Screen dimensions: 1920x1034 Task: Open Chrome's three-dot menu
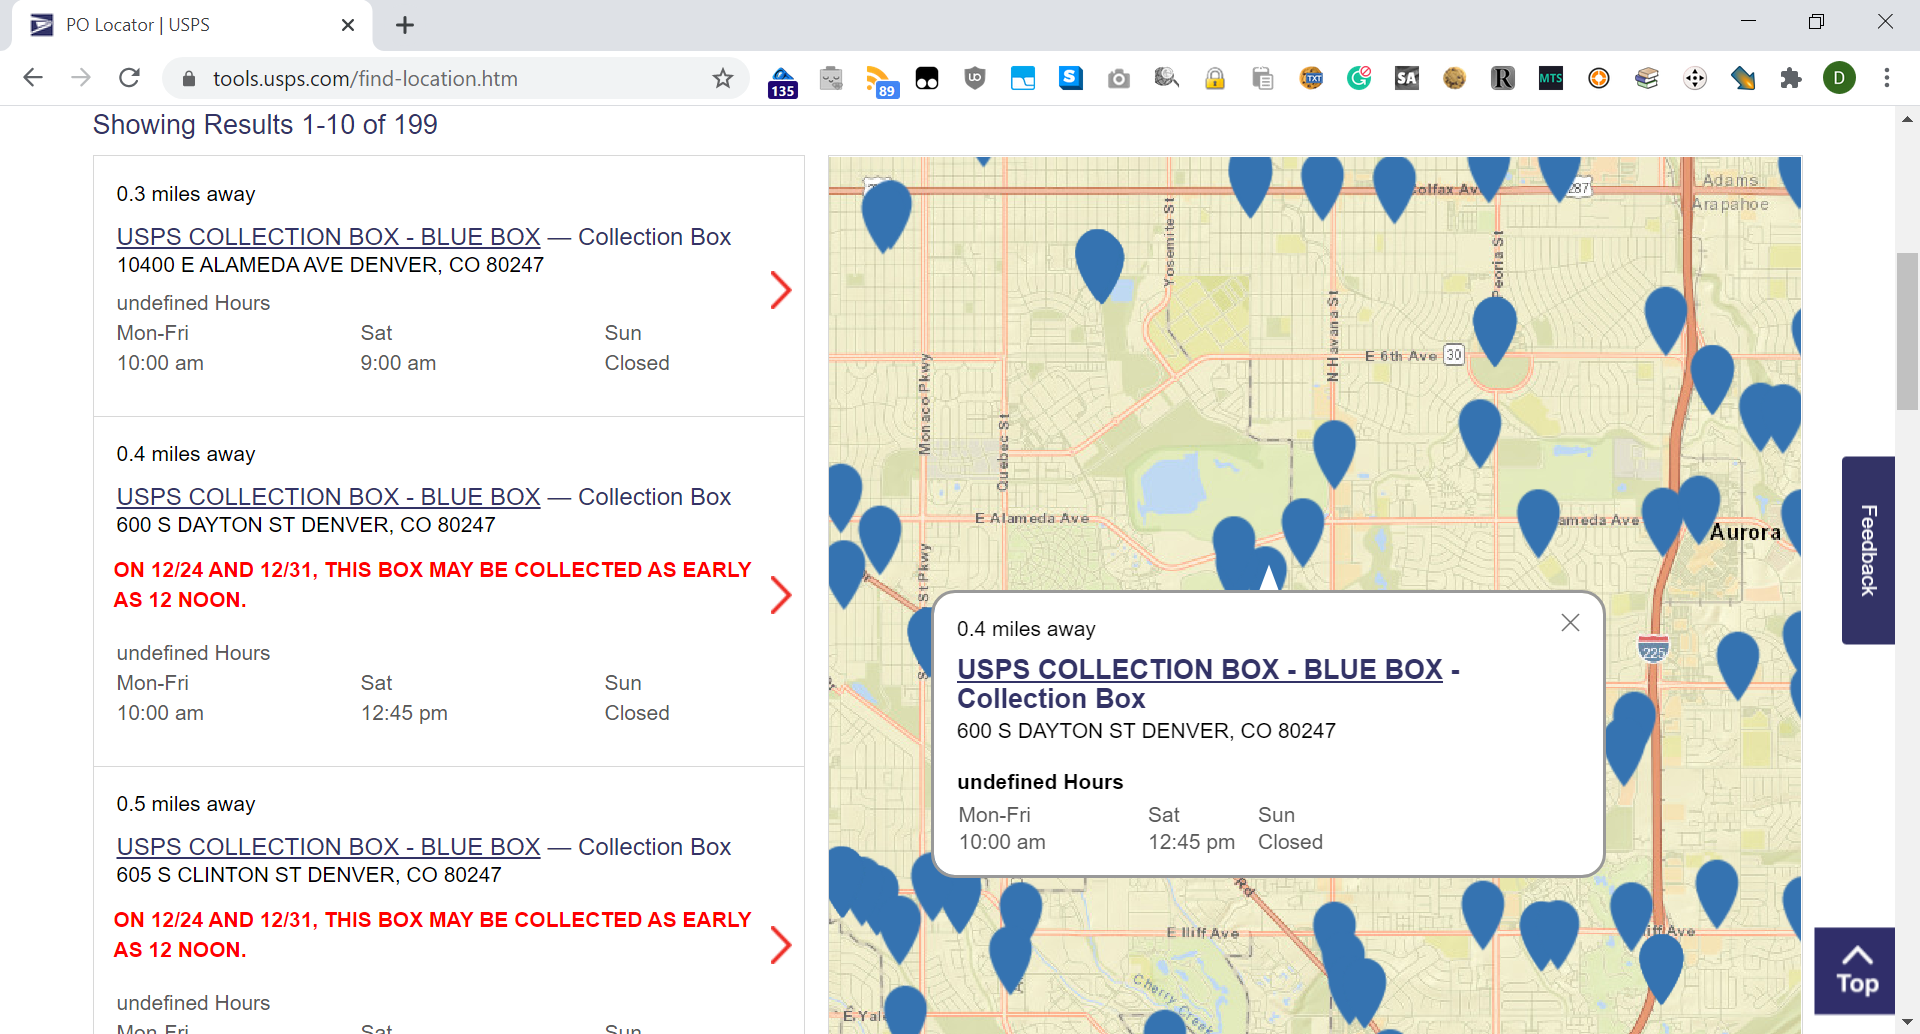[1887, 78]
